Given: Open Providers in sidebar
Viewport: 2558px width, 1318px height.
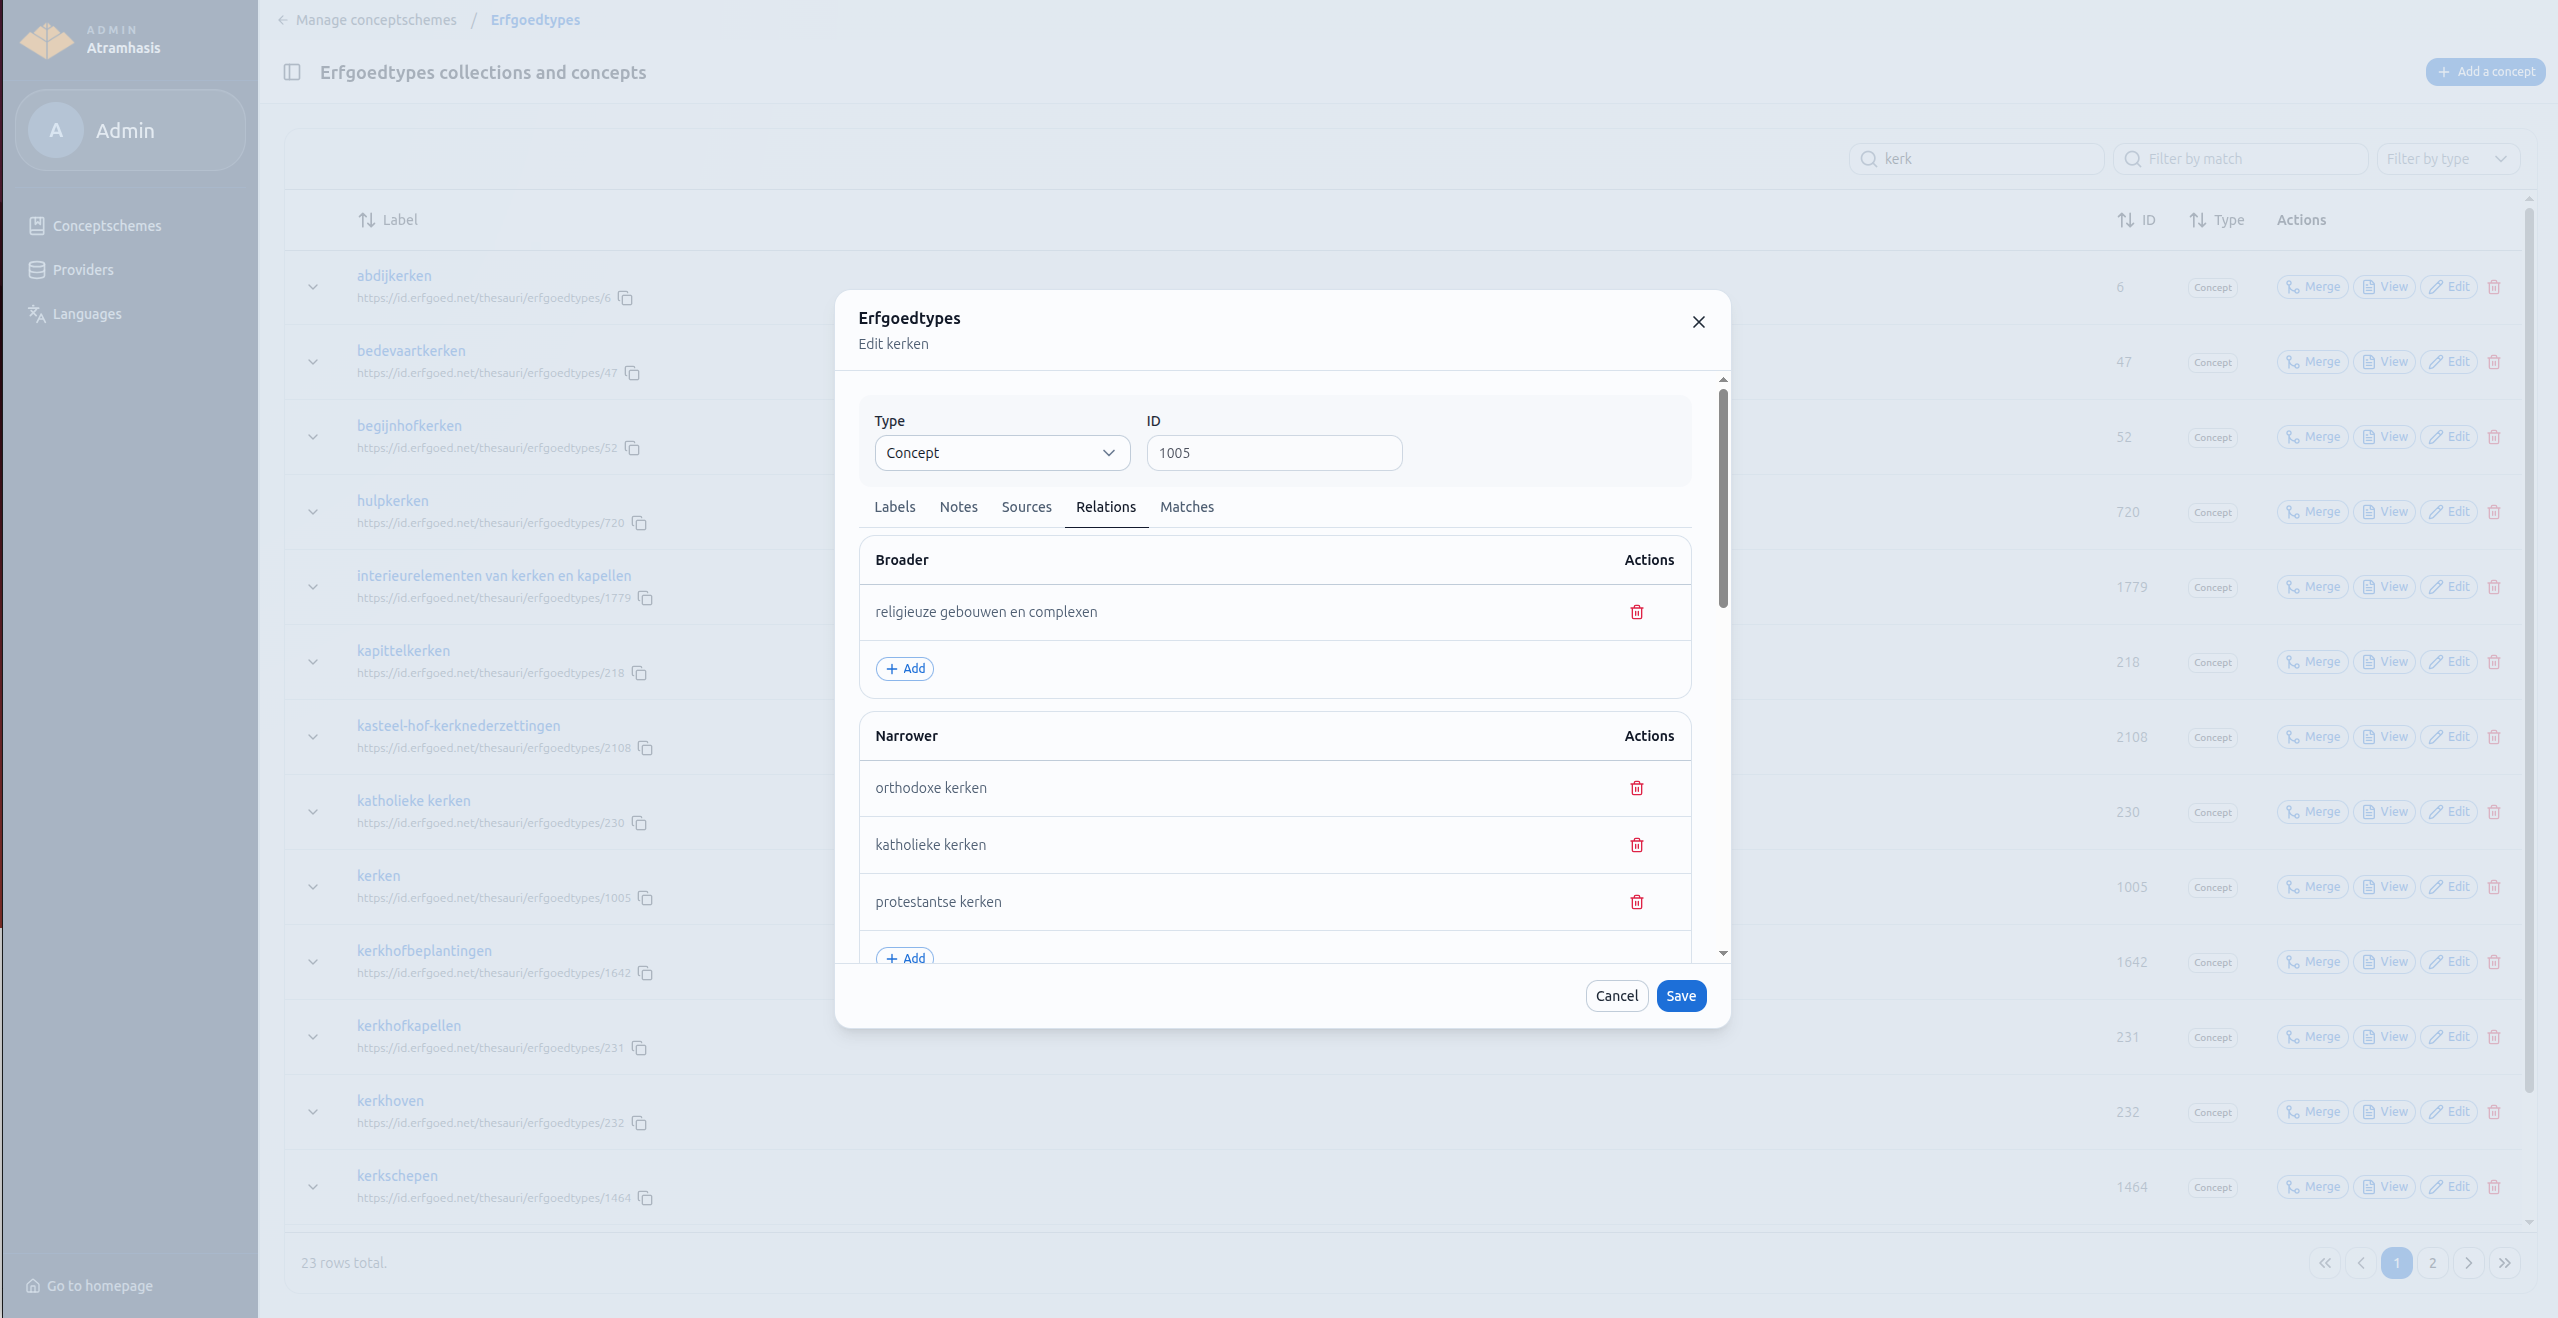Looking at the screenshot, I should (x=71, y=270).
